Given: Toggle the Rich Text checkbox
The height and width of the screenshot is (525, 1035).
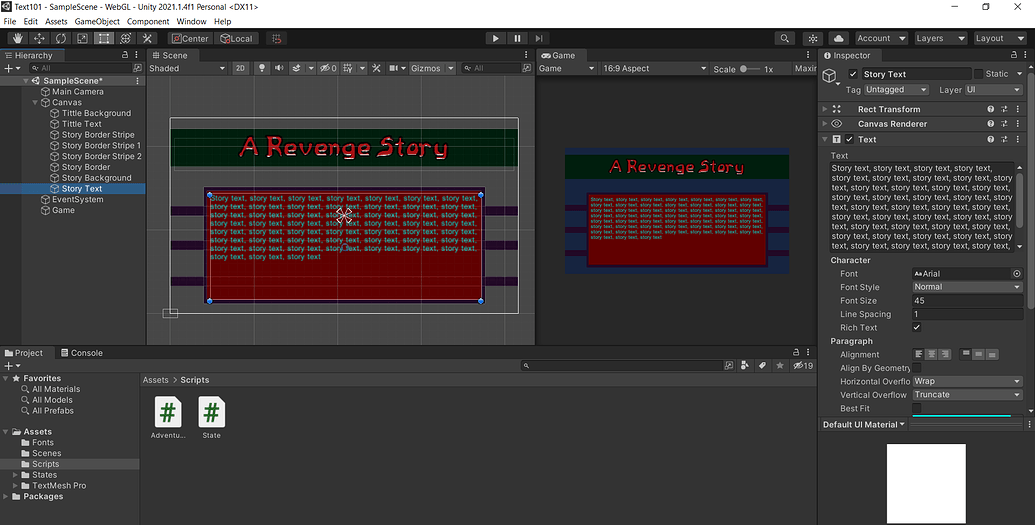Looking at the screenshot, I should pos(917,327).
